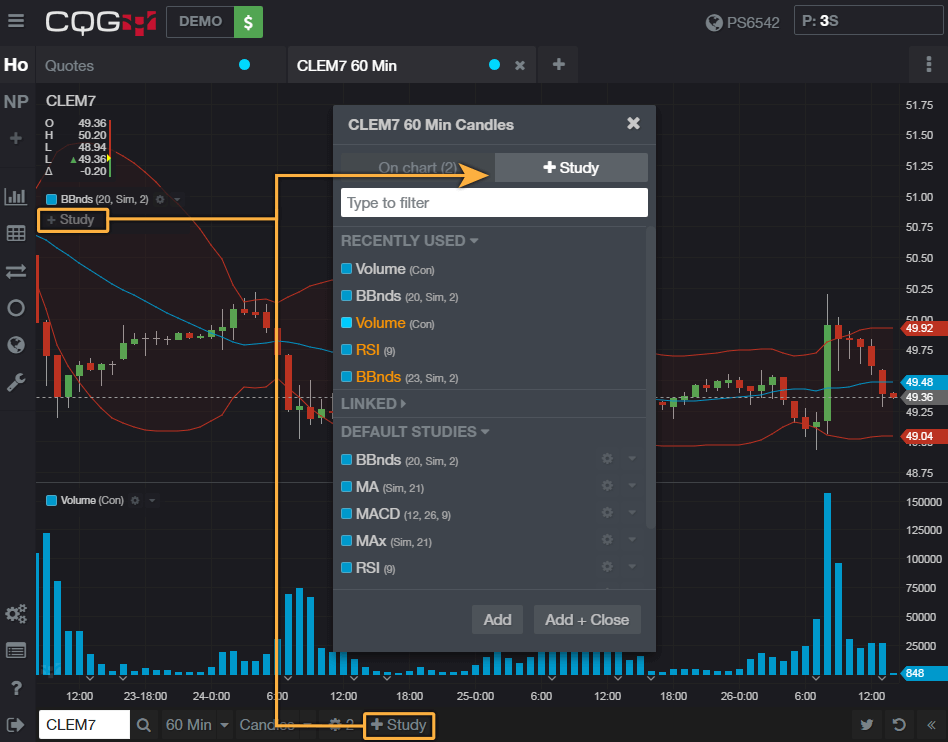Click the green dollar sign icon
The height and width of the screenshot is (742, 948).
[248, 21]
